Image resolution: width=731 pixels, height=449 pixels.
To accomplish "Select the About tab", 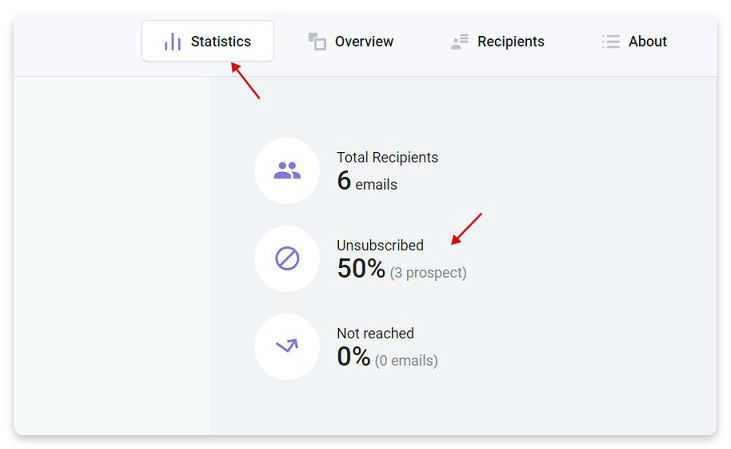I will (634, 41).
